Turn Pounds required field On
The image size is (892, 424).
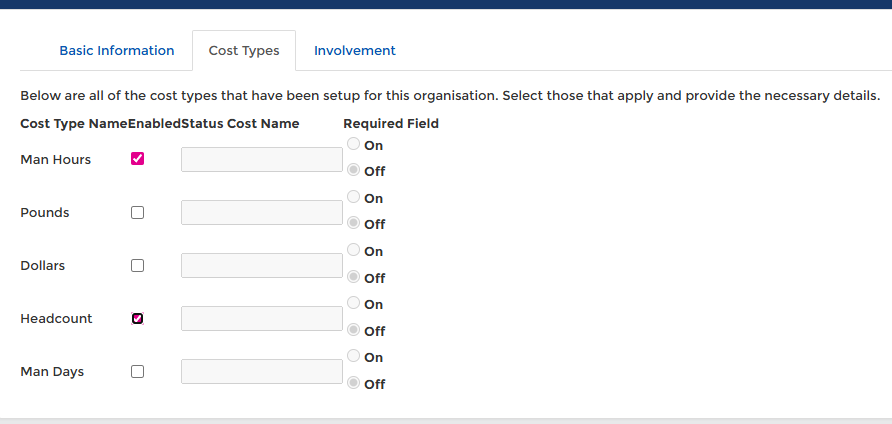pyautogui.click(x=354, y=197)
